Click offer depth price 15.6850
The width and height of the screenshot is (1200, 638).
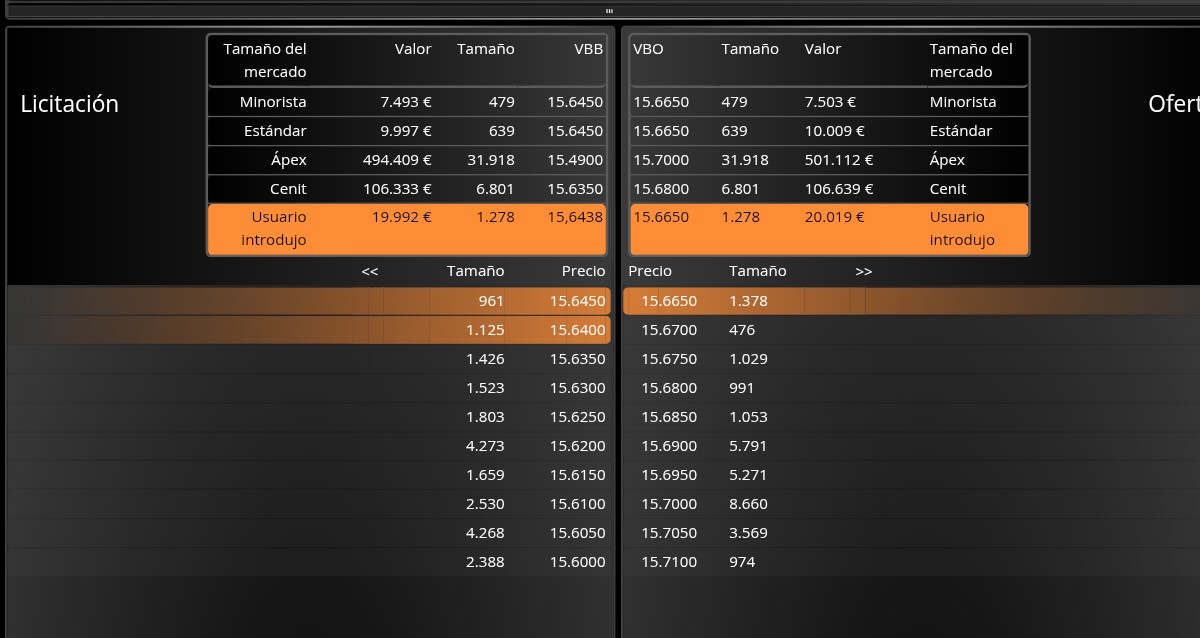pyautogui.click(x=669, y=417)
